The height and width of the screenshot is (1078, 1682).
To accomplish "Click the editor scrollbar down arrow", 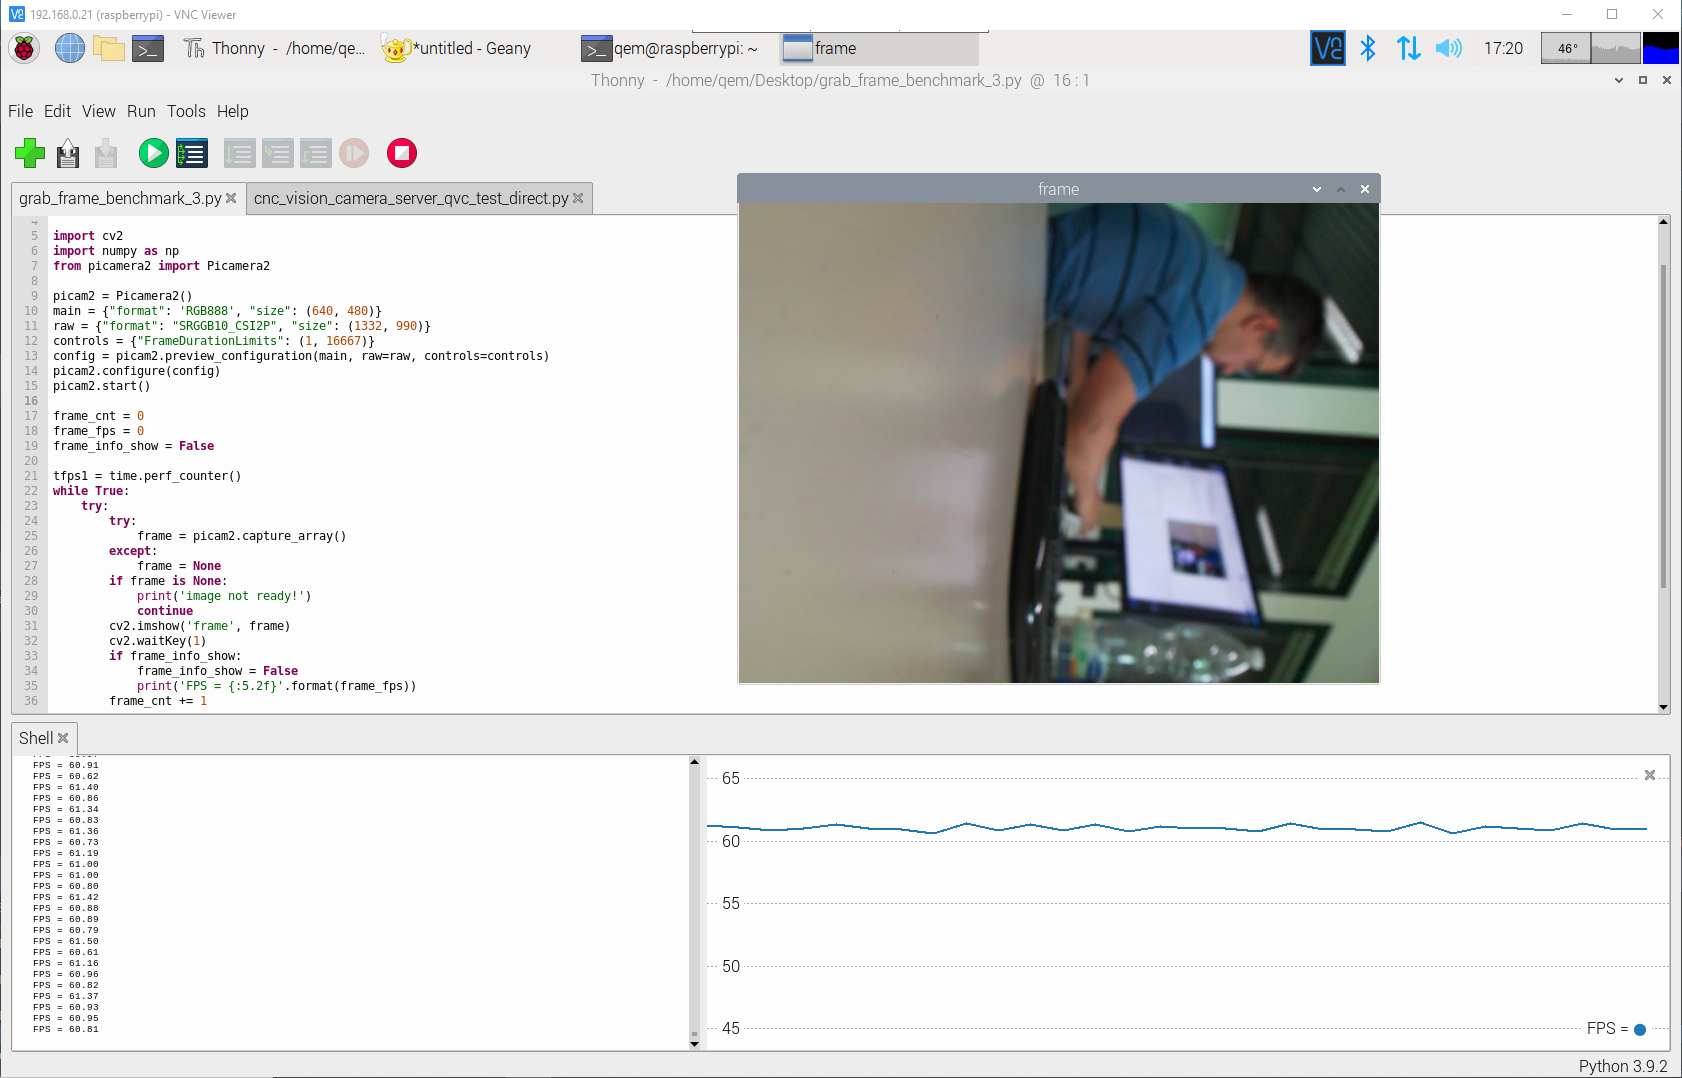I will pos(1664,707).
